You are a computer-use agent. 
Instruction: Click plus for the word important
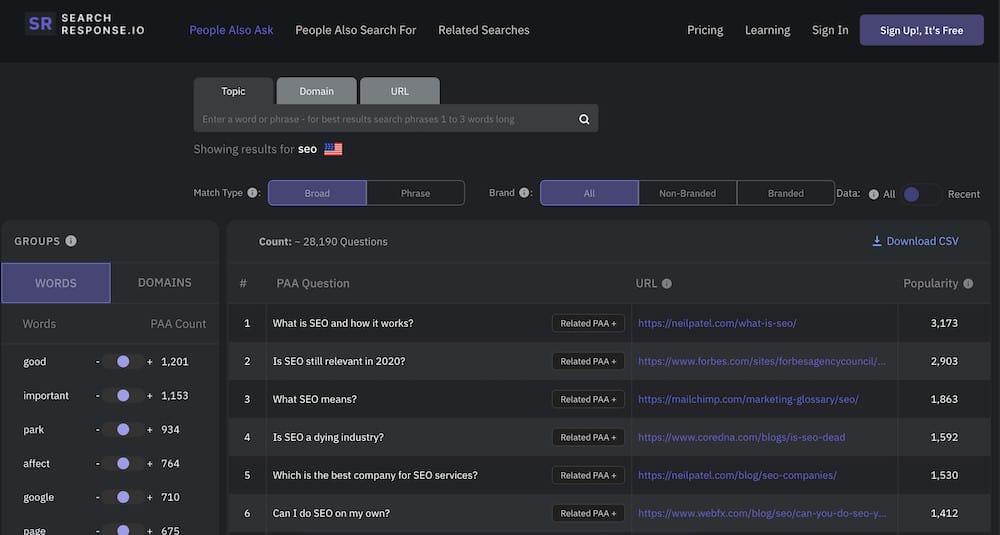(150, 396)
